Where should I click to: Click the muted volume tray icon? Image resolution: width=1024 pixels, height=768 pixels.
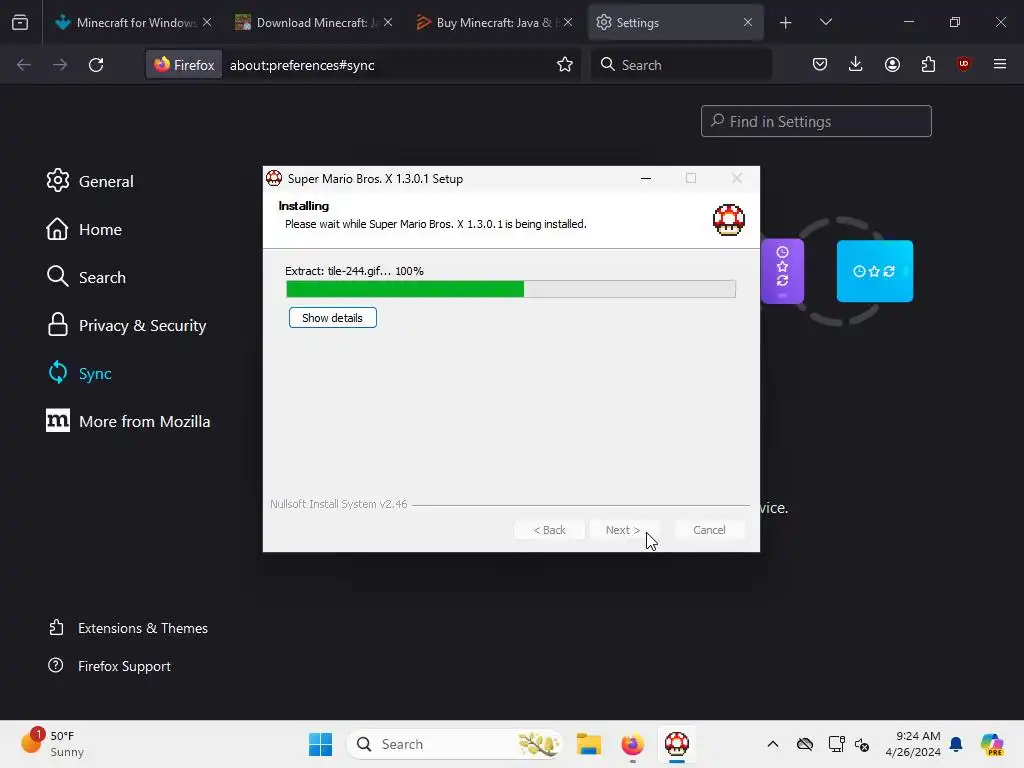(862, 744)
